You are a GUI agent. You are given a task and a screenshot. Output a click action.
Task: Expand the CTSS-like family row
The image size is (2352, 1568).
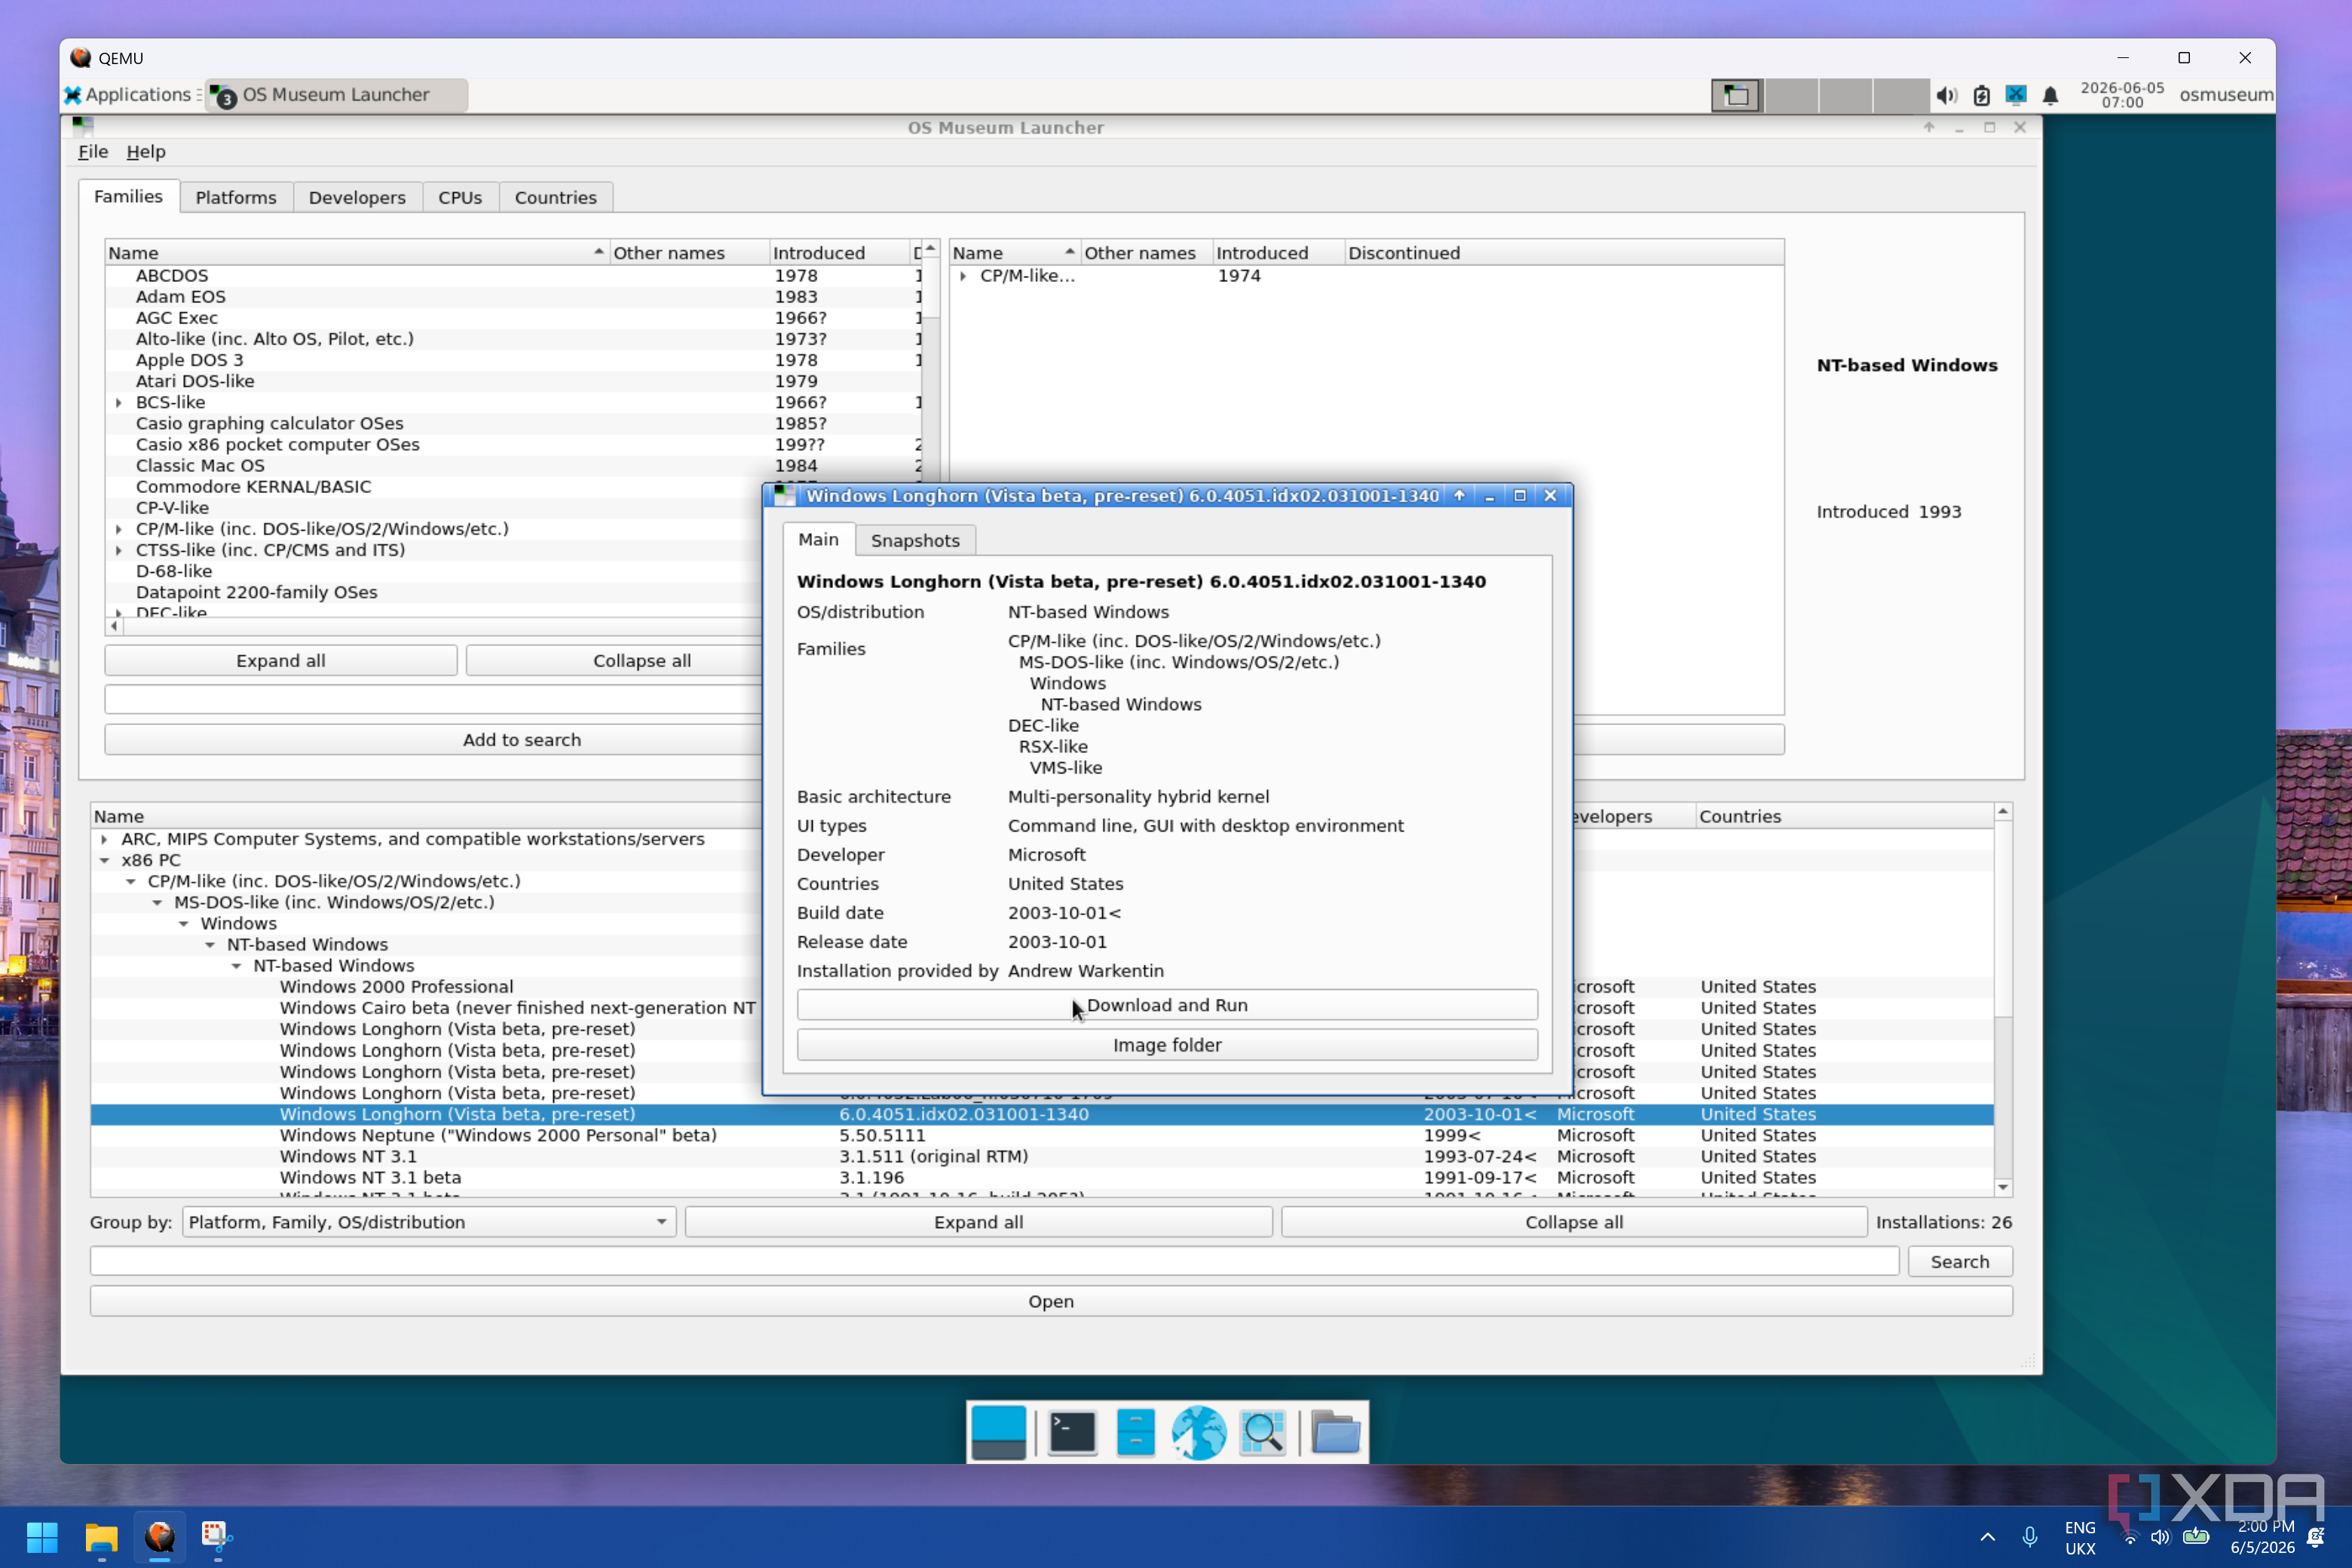click(x=119, y=550)
